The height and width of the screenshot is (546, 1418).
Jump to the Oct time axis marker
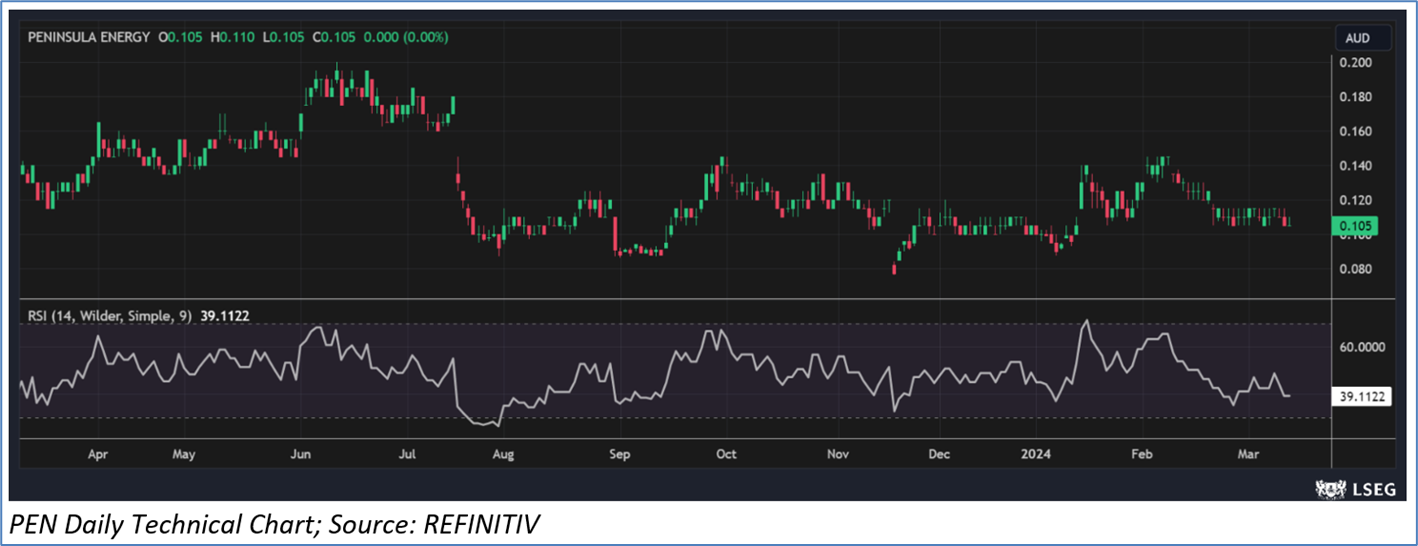tap(726, 454)
